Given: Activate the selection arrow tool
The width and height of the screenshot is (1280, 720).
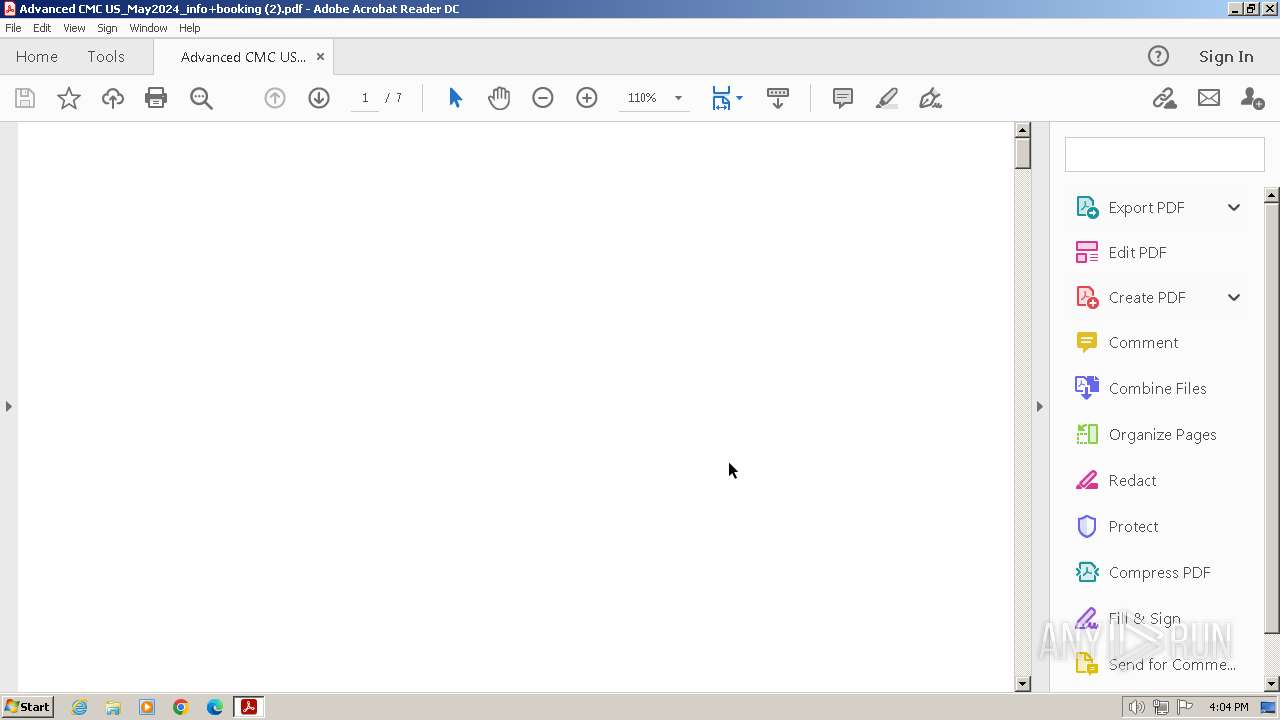Looking at the screenshot, I should pyautogui.click(x=456, y=98).
